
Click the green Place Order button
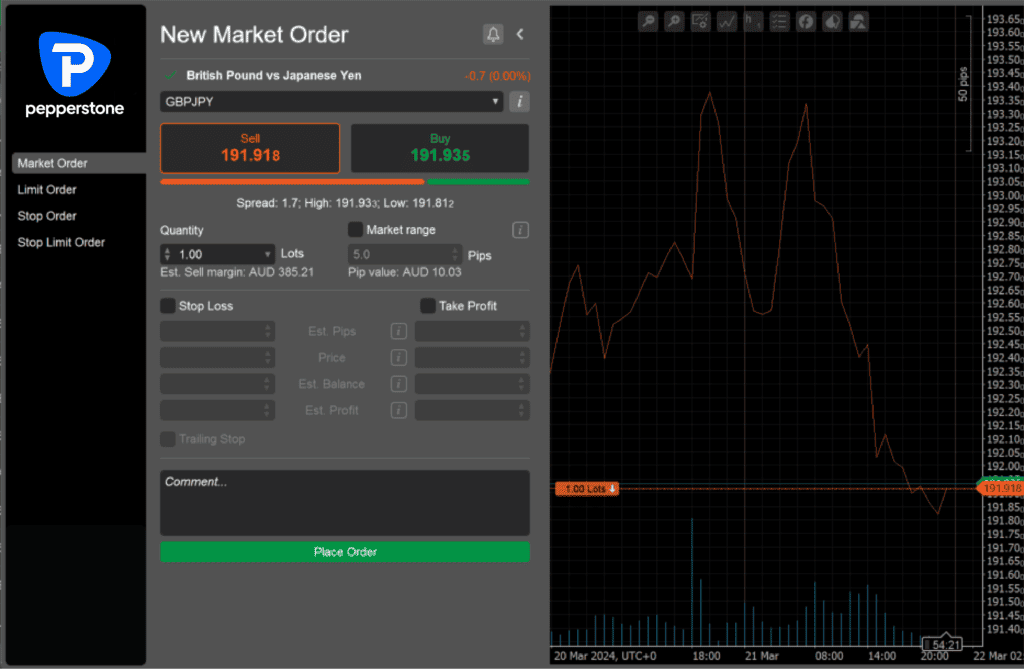click(x=344, y=551)
